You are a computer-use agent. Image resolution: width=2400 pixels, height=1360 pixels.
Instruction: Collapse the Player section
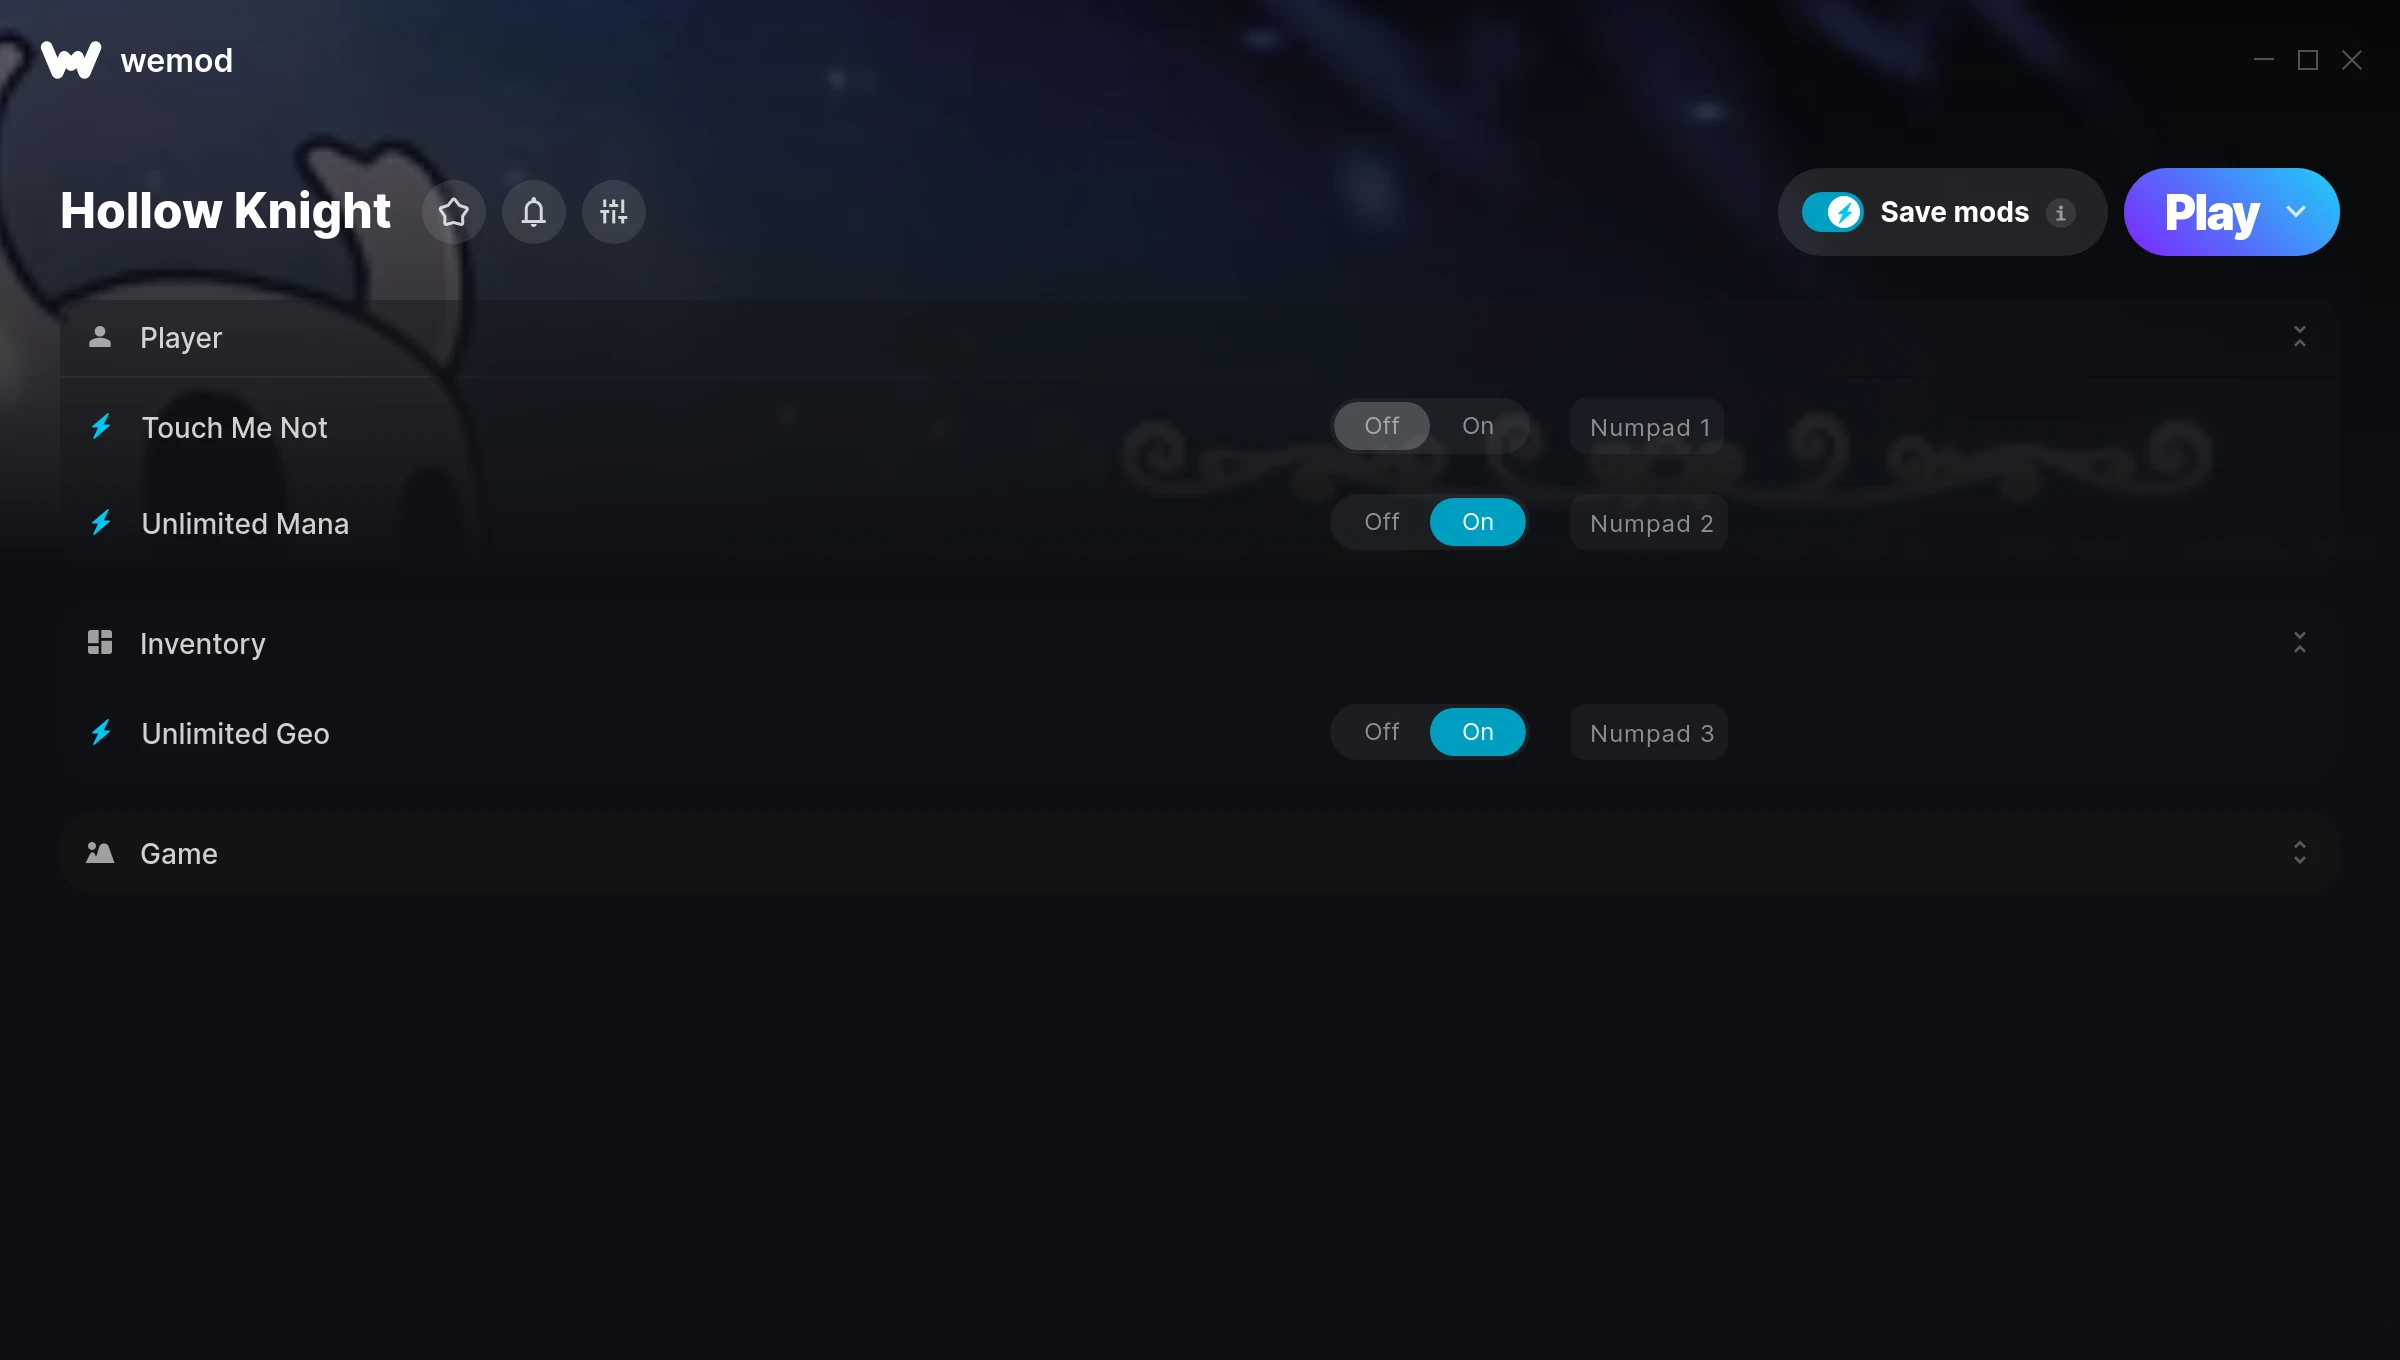(2300, 337)
